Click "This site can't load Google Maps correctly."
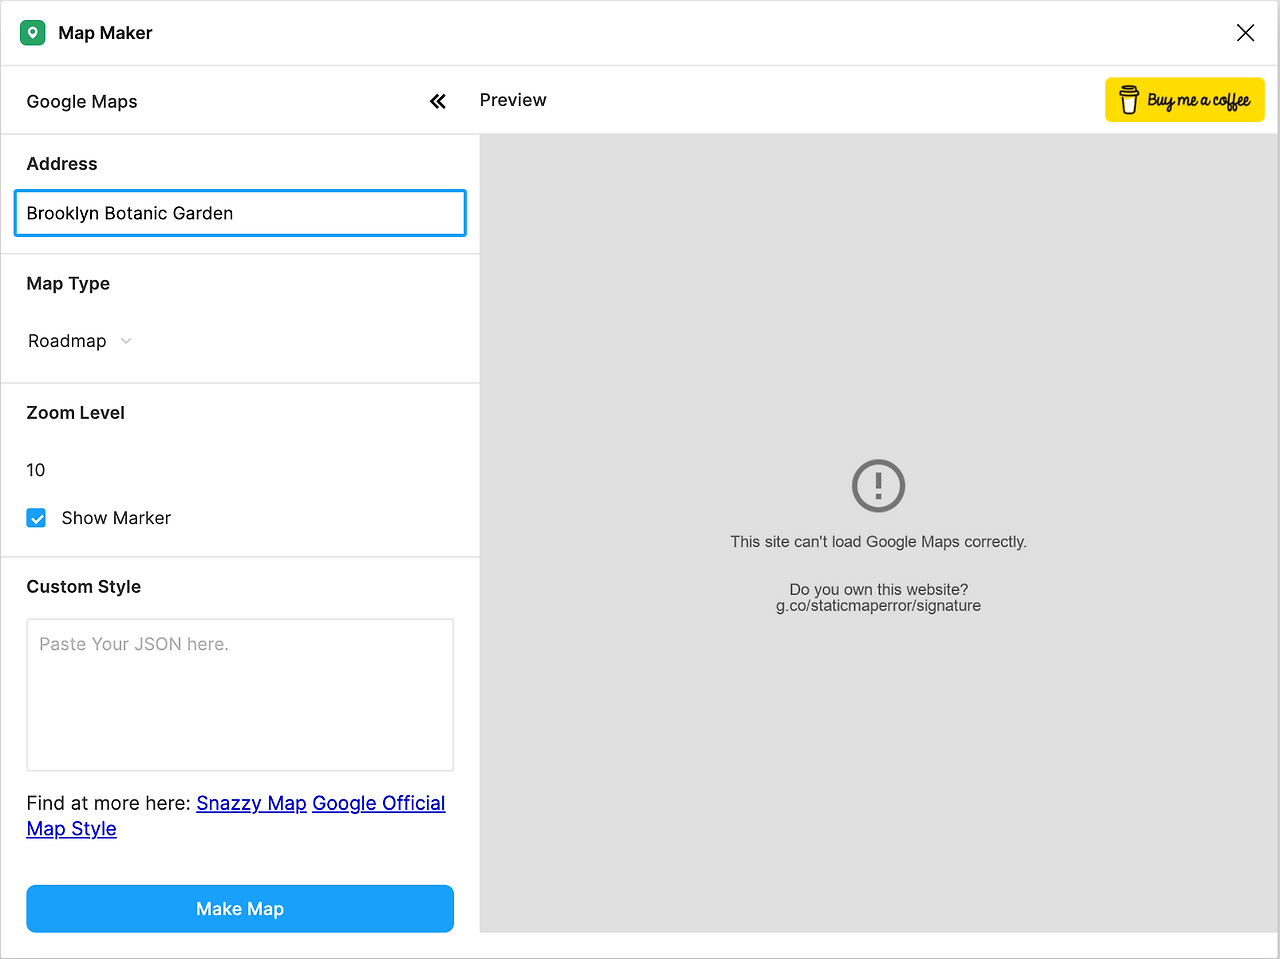This screenshot has width=1280, height=959. click(878, 542)
